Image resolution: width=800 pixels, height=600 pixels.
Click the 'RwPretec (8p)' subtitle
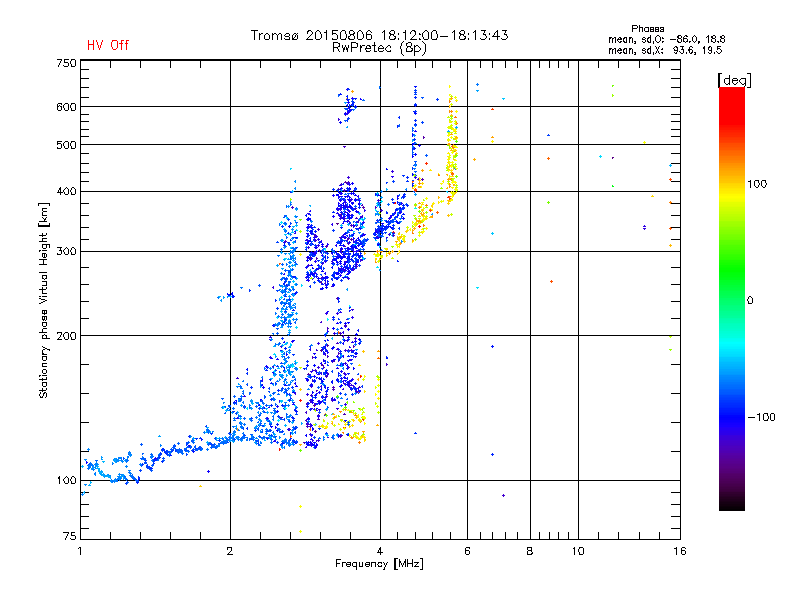[379, 48]
